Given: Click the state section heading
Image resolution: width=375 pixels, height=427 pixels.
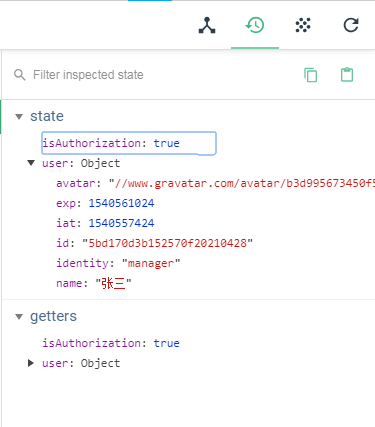Looking at the screenshot, I should click(x=47, y=116).
